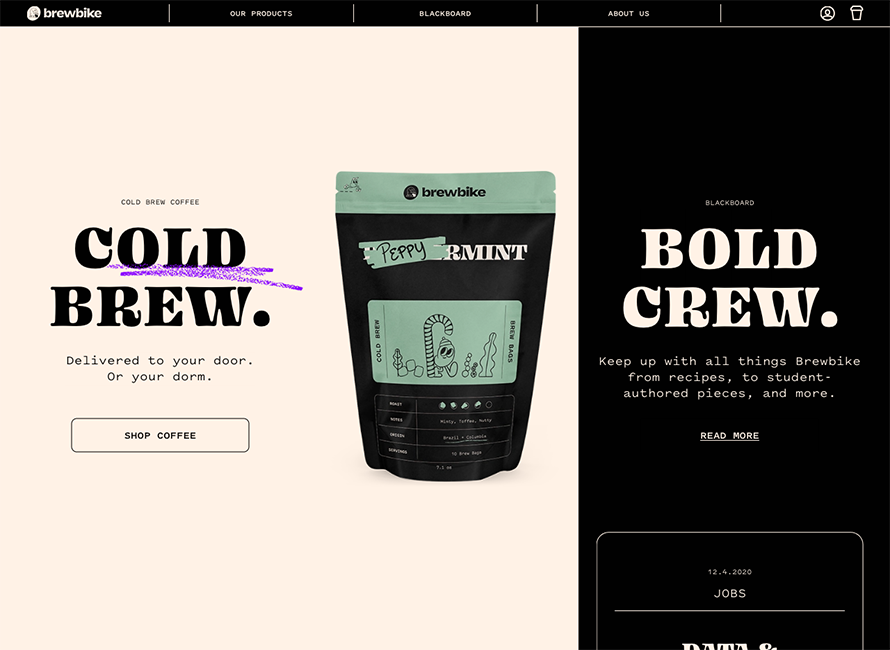The image size is (890, 650).
Task: Open the Our Products menu
Action: tap(261, 14)
